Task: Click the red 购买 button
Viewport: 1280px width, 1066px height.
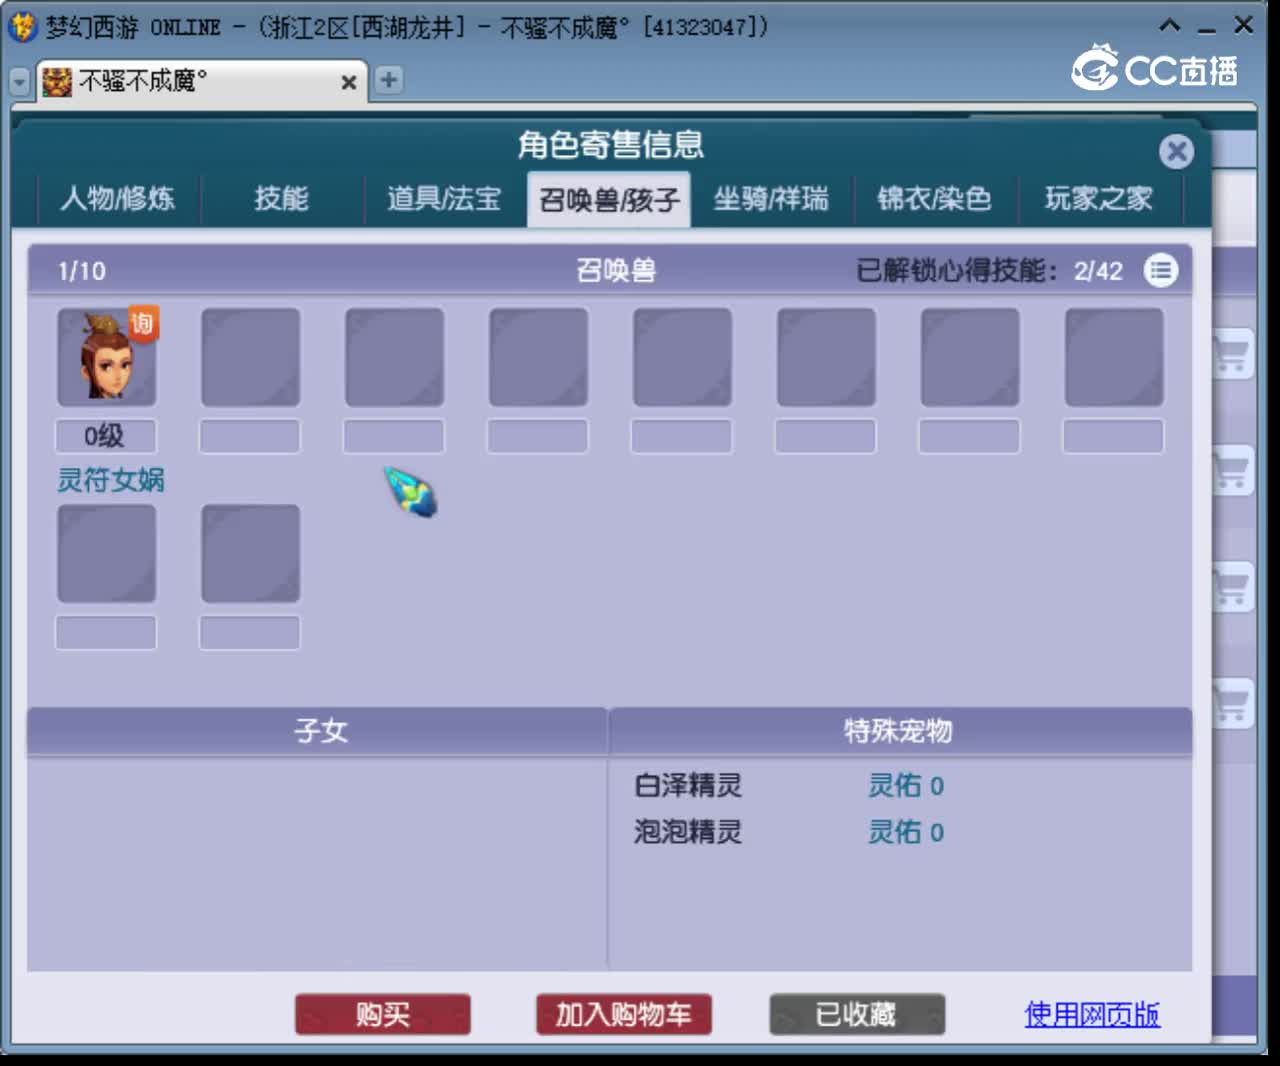Action: click(383, 1014)
